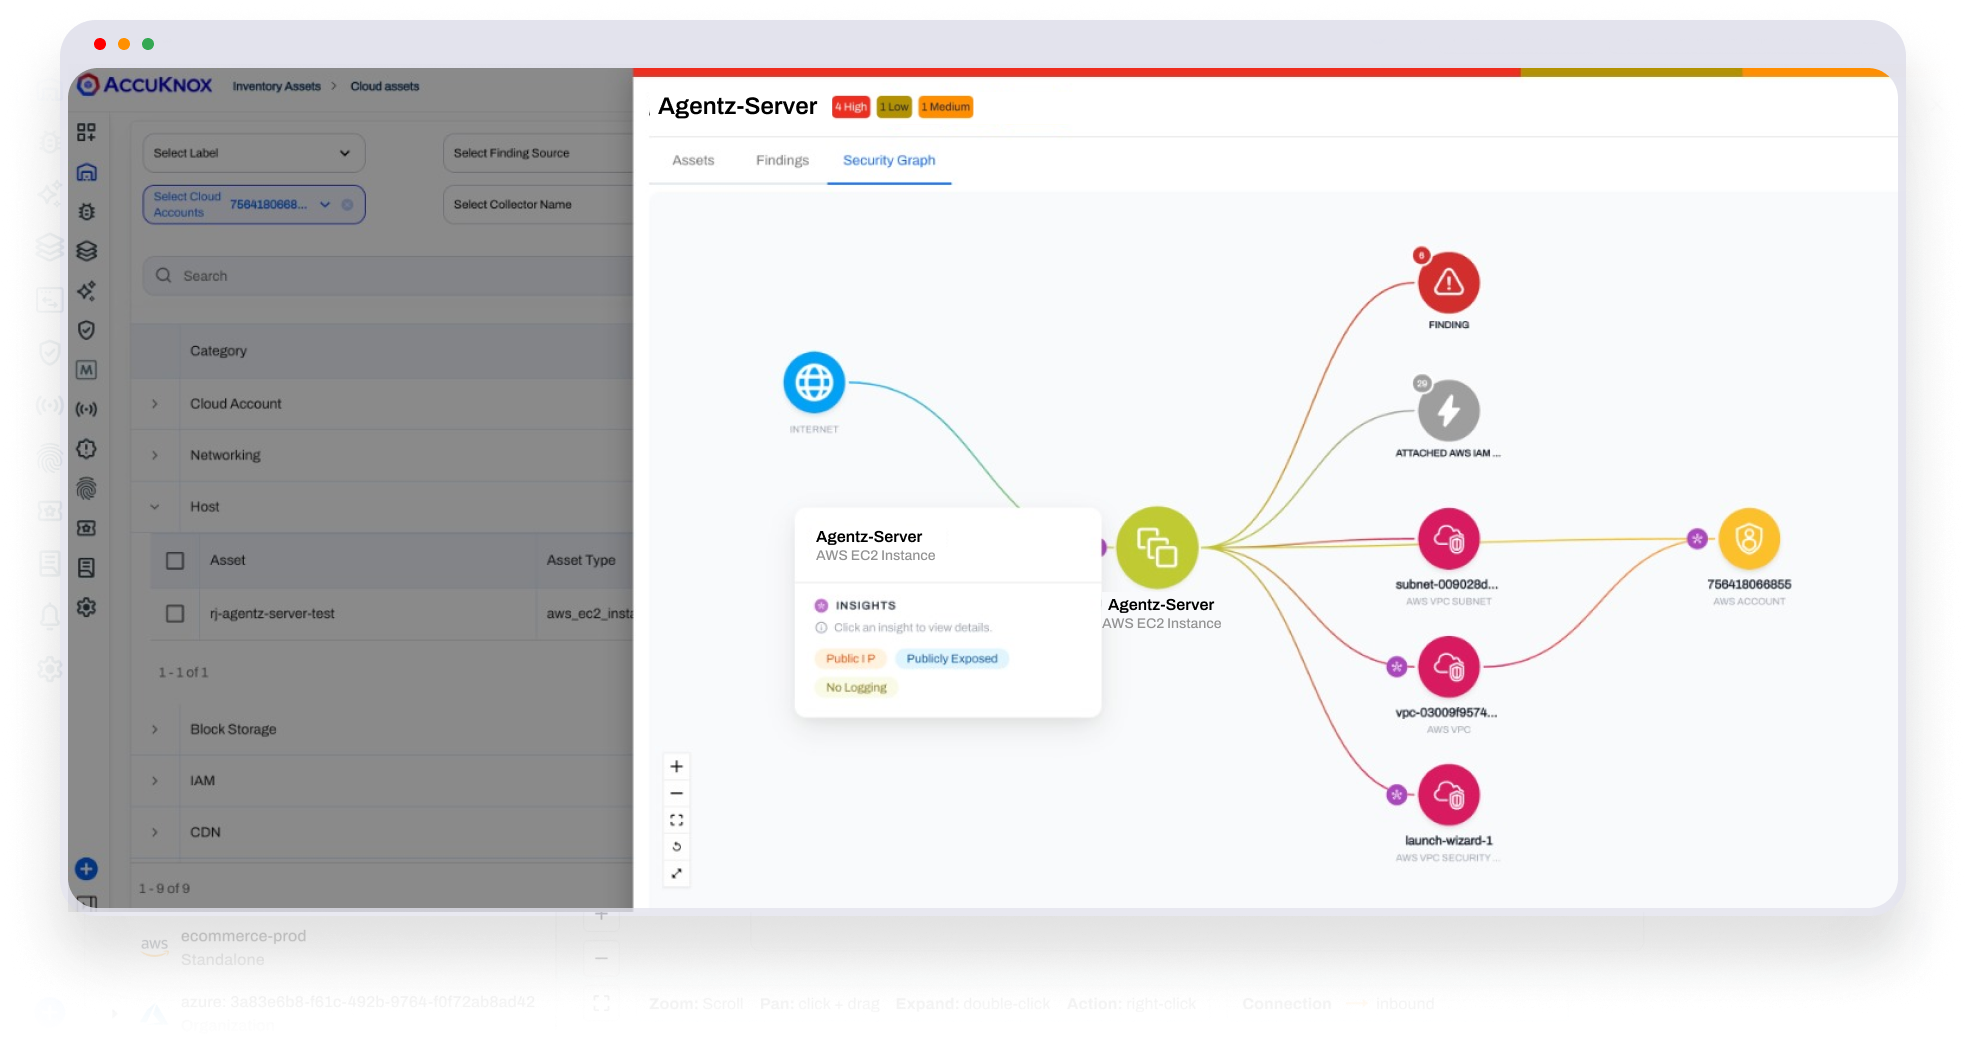Click the 4 High severity badge
Viewport: 1966px width, 1048px height.
tap(851, 107)
